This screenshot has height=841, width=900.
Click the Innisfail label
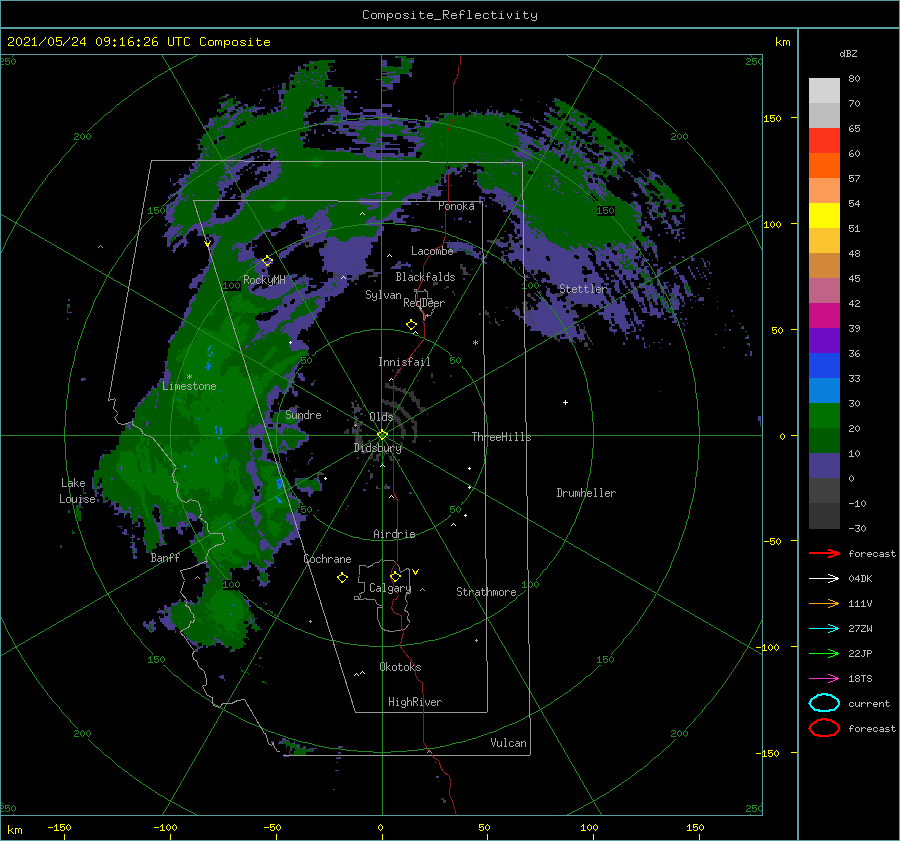pos(404,362)
